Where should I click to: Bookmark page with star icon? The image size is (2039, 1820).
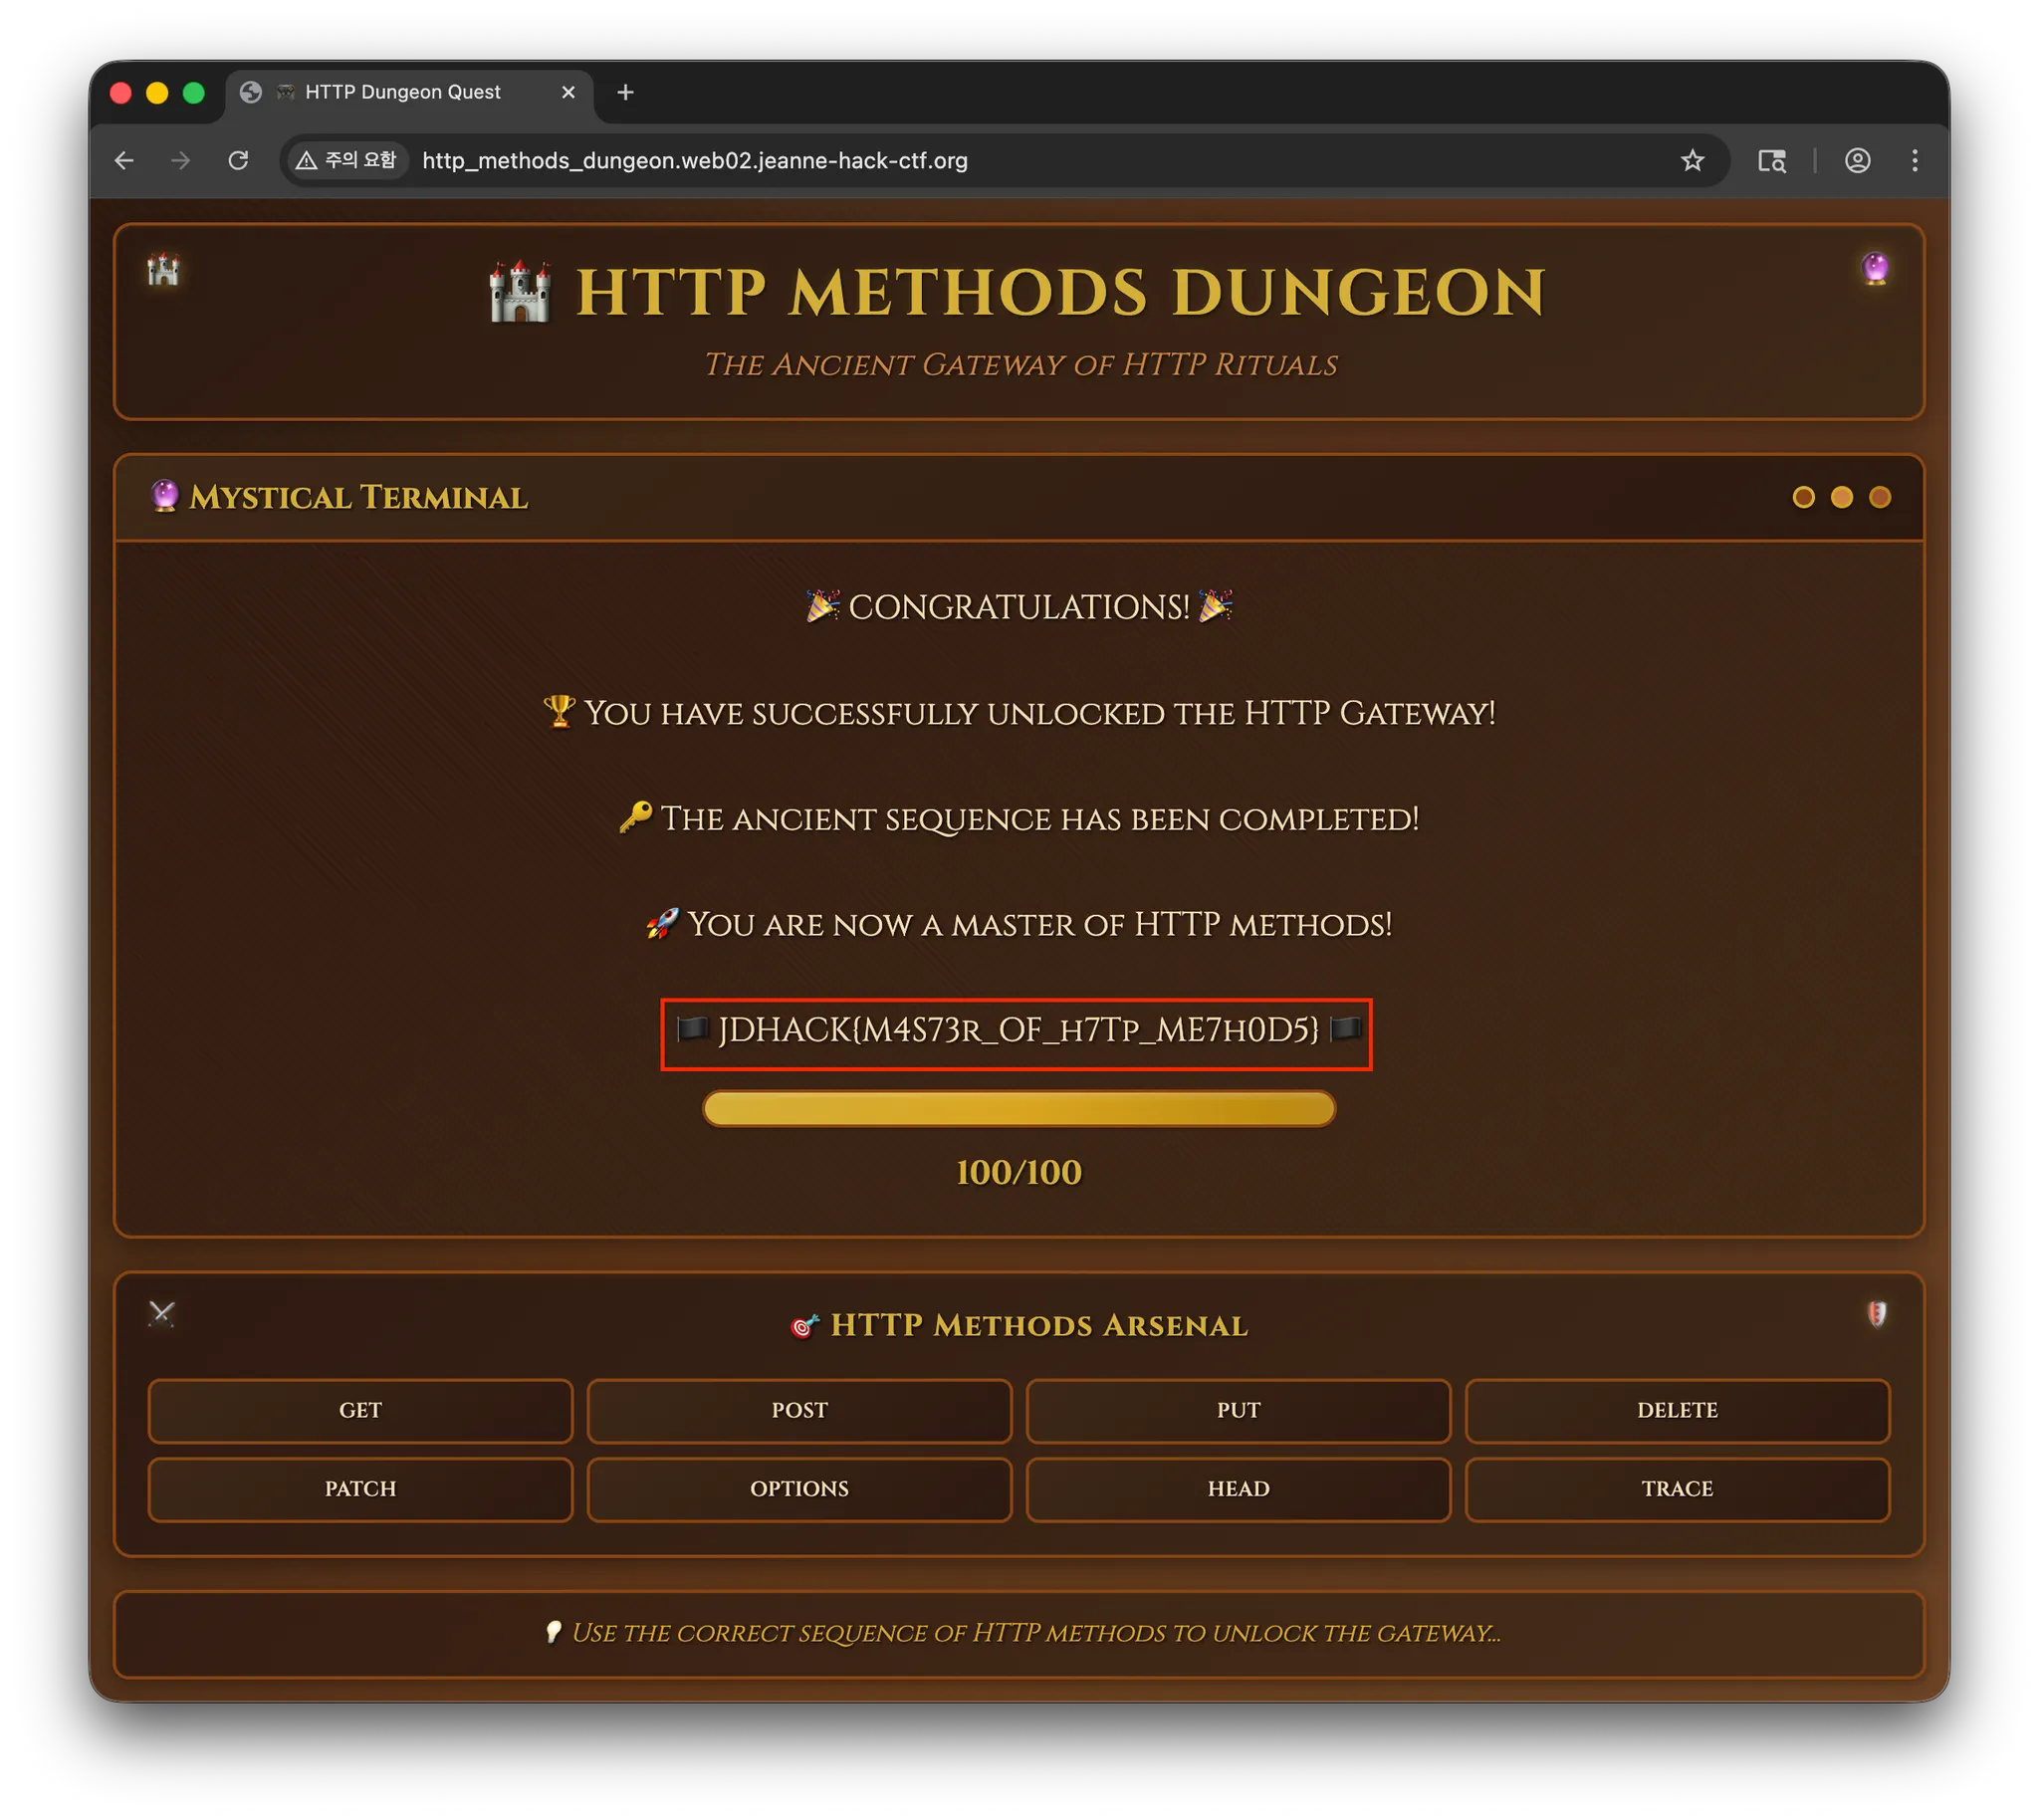(1691, 160)
